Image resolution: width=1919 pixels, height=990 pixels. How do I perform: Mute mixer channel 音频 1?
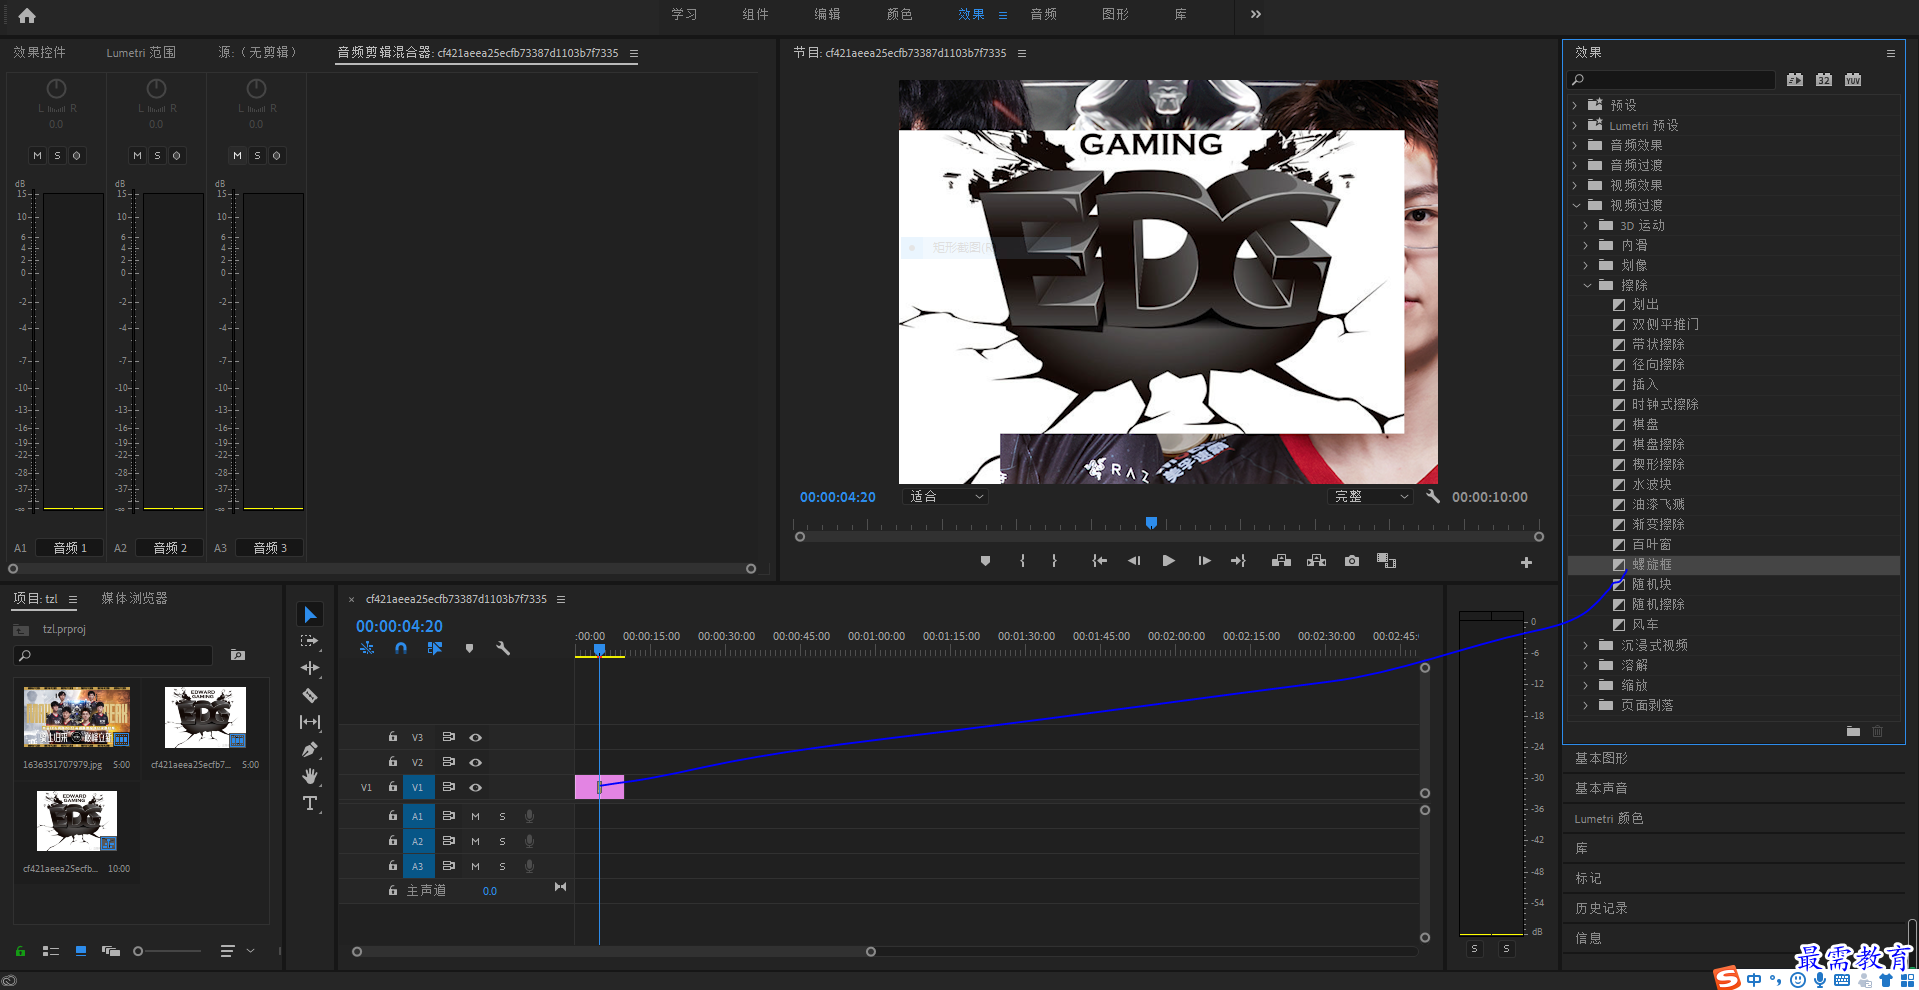coord(37,155)
